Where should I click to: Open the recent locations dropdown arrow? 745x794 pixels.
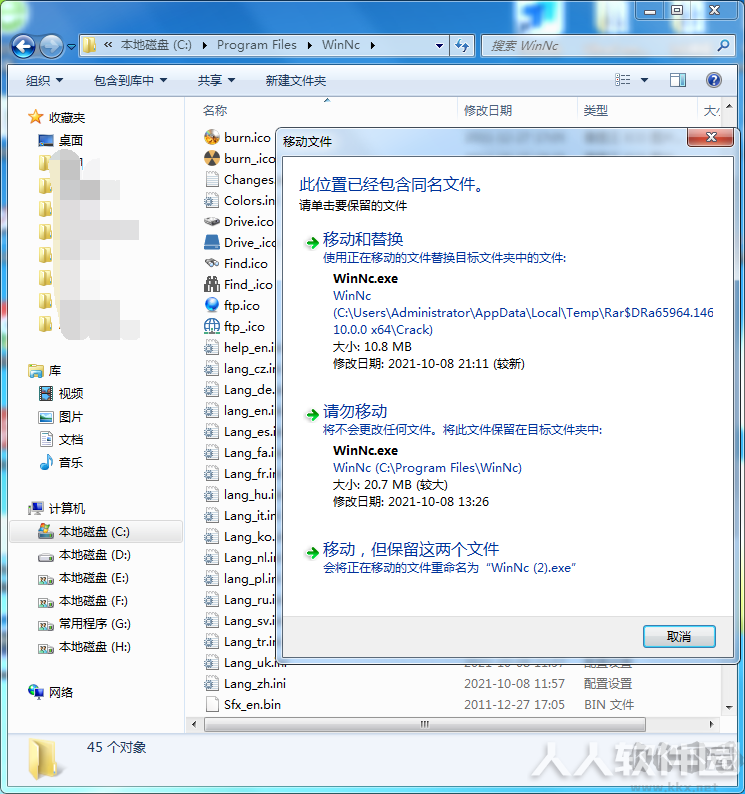(x=71, y=47)
